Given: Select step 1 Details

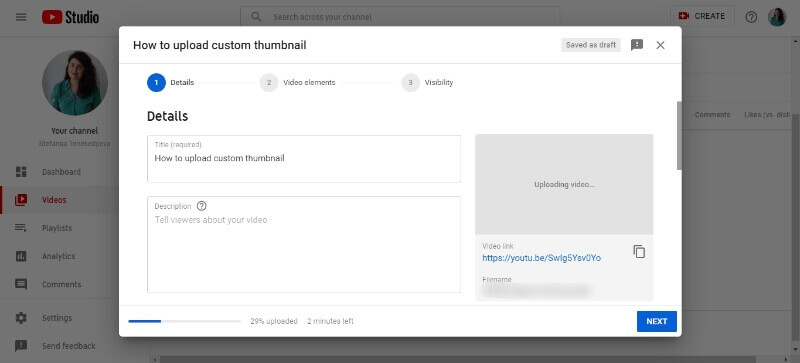Looking at the screenshot, I should (x=171, y=83).
